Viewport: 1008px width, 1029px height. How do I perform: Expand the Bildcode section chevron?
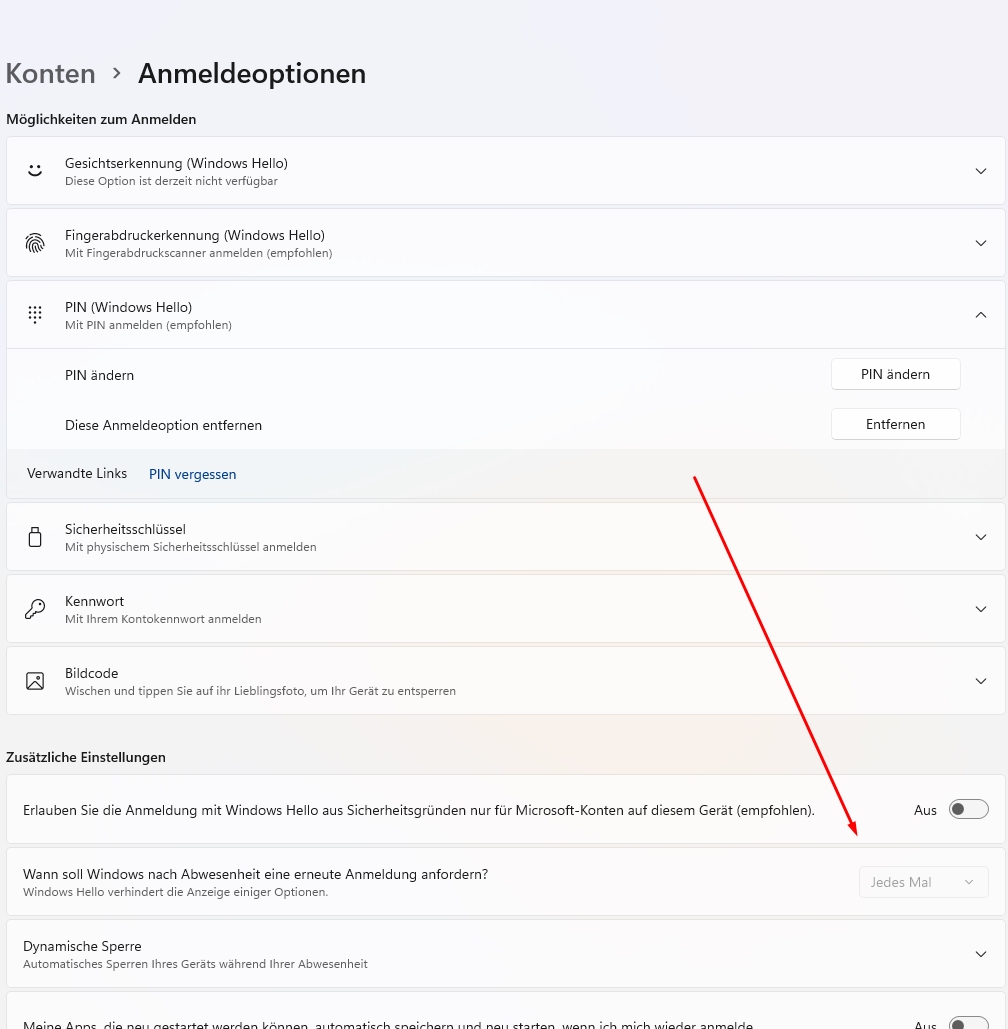tap(980, 681)
